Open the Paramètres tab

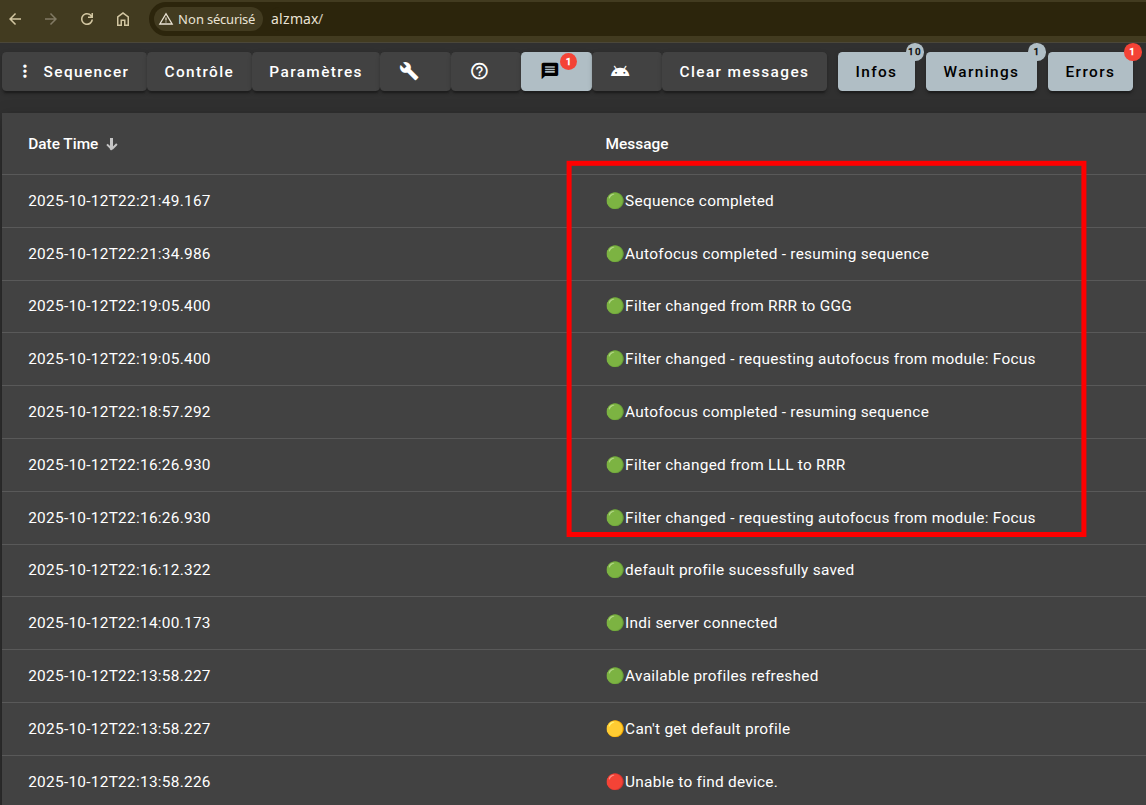(x=316, y=72)
